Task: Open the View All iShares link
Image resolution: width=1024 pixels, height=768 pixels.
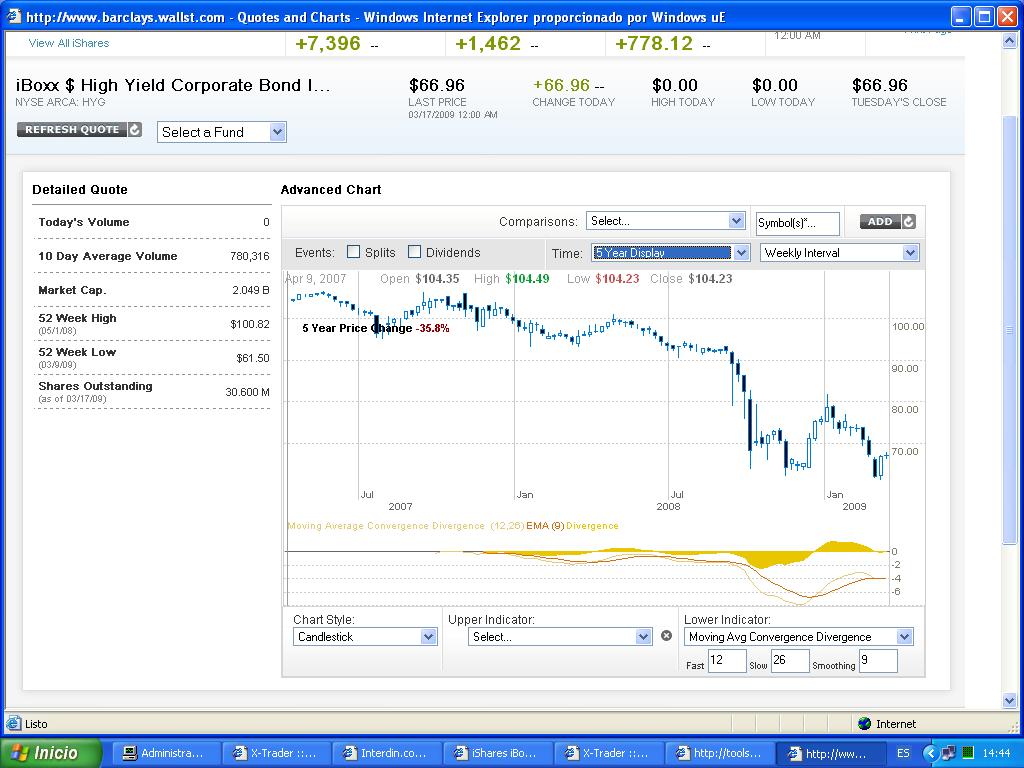Action: (69, 43)
